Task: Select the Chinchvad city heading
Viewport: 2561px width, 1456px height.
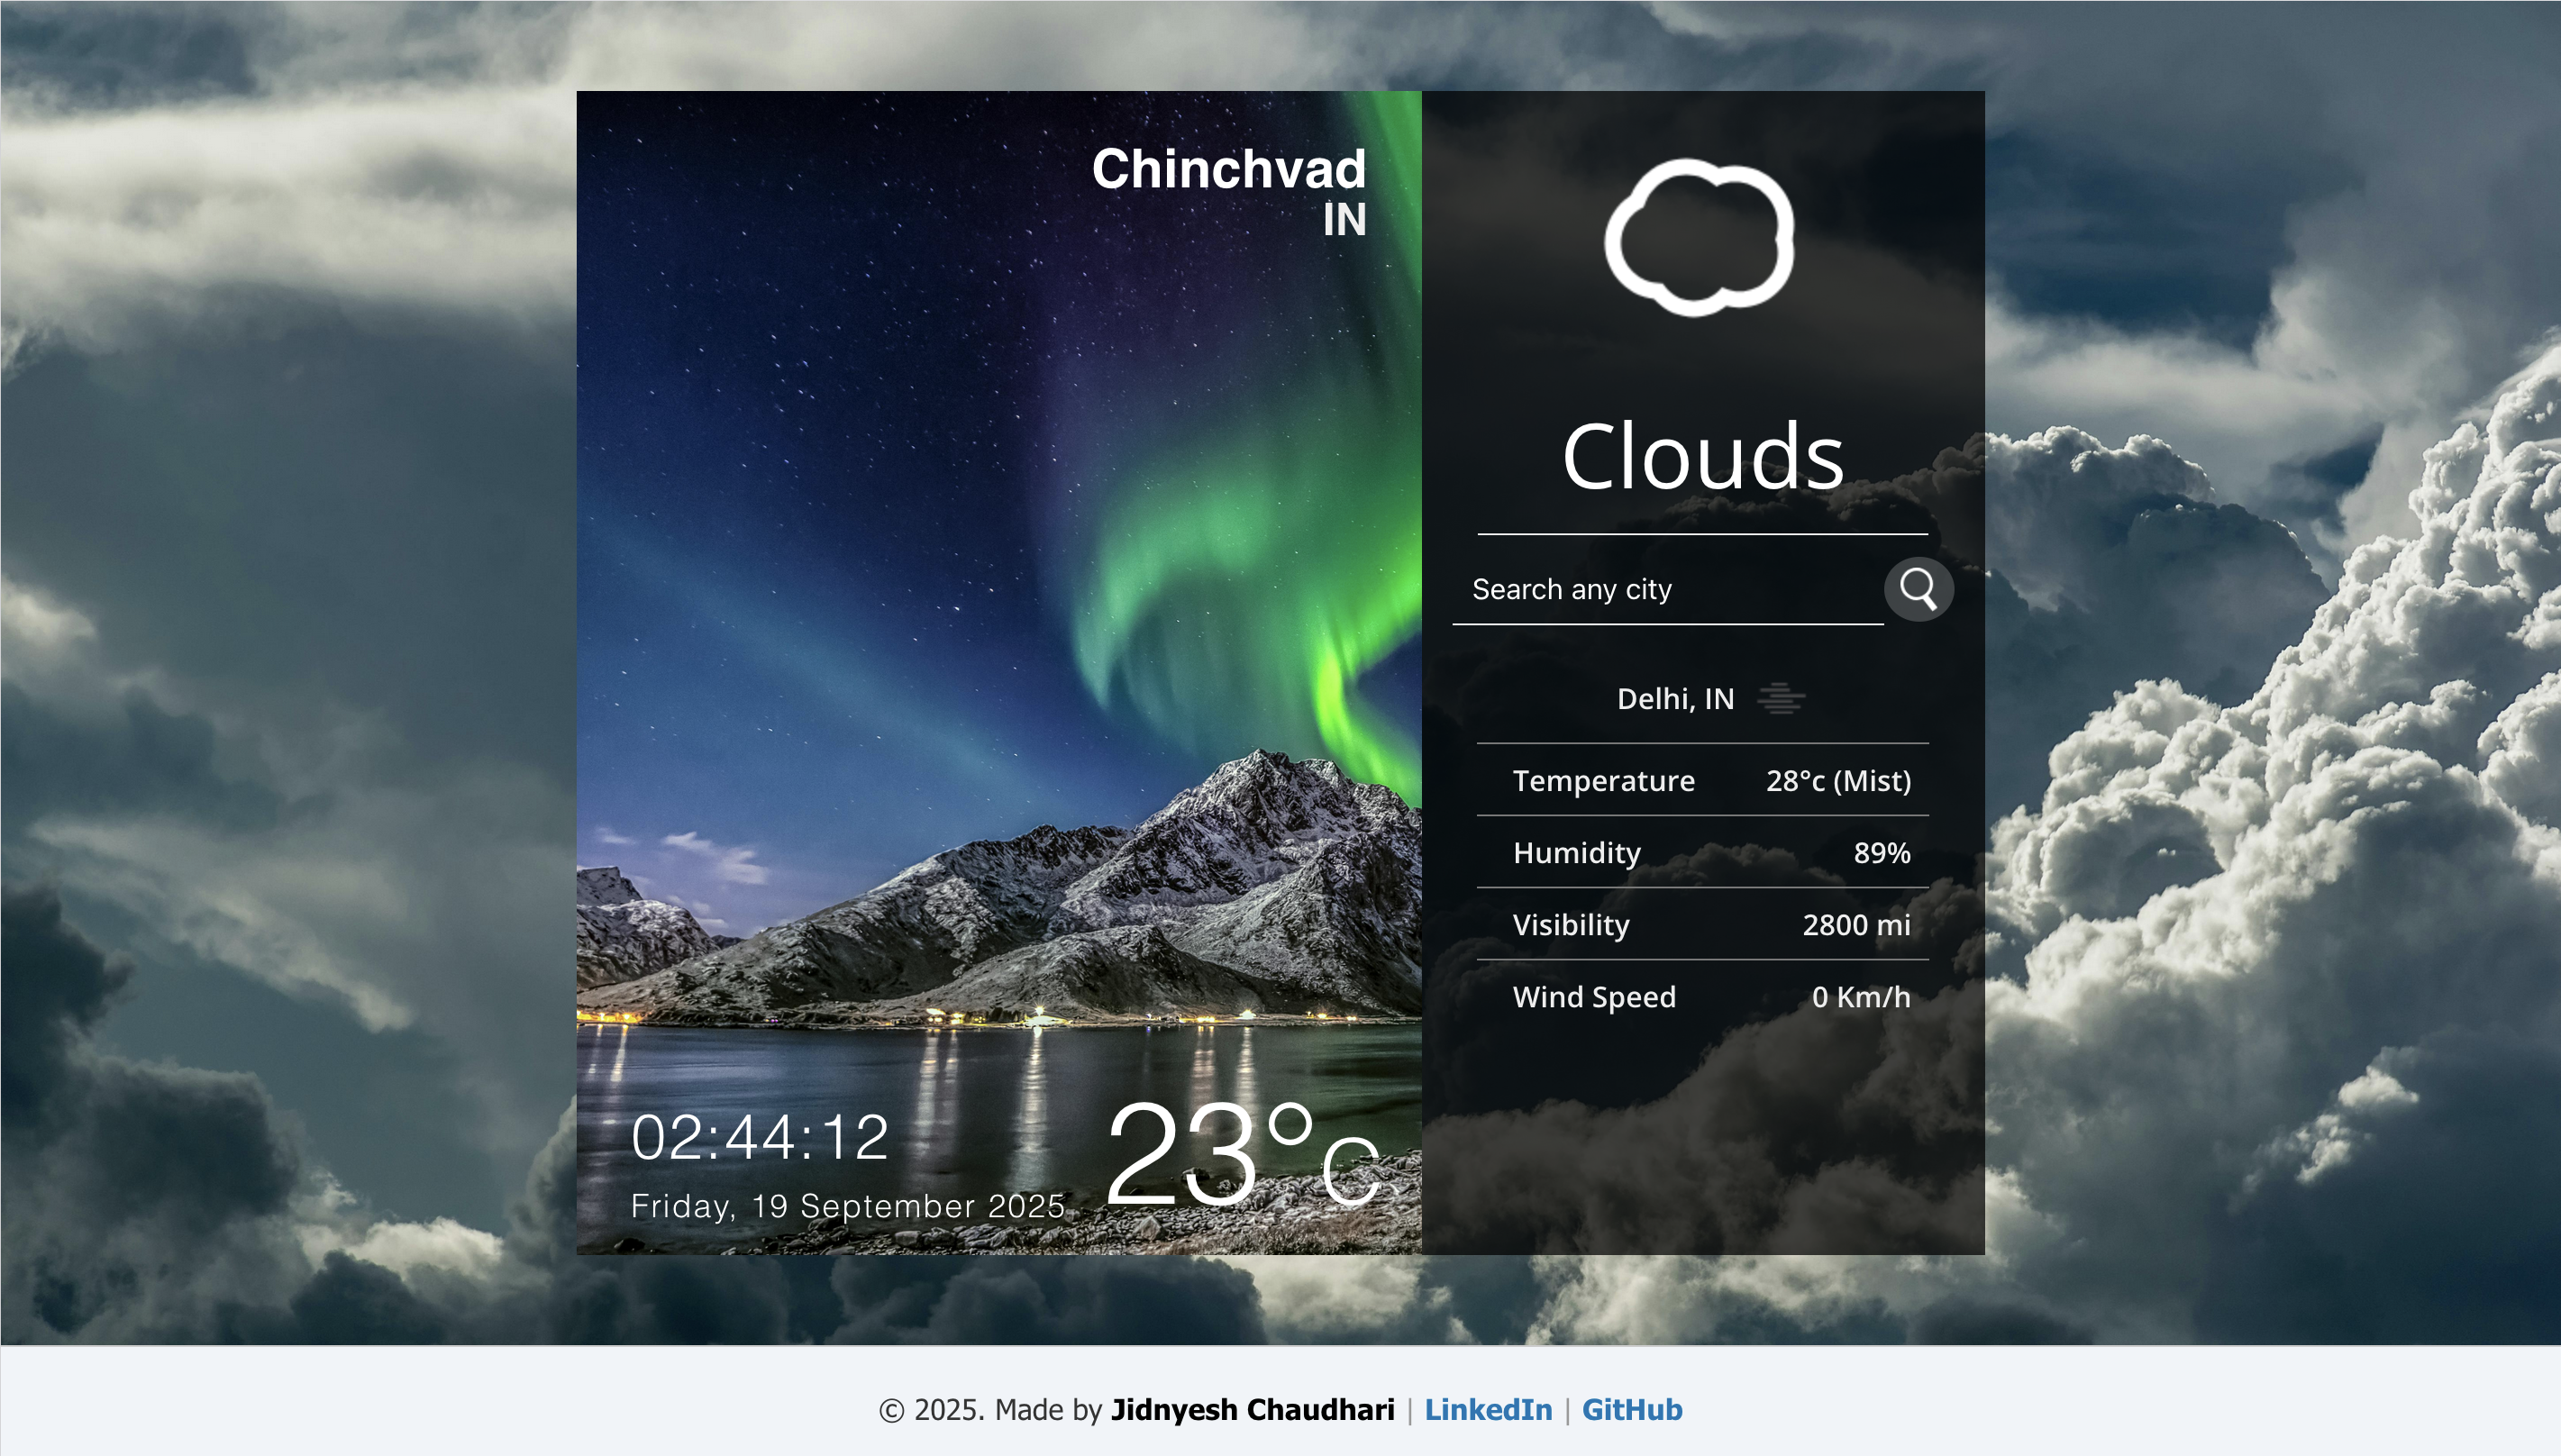Action: click(1228, 168)
